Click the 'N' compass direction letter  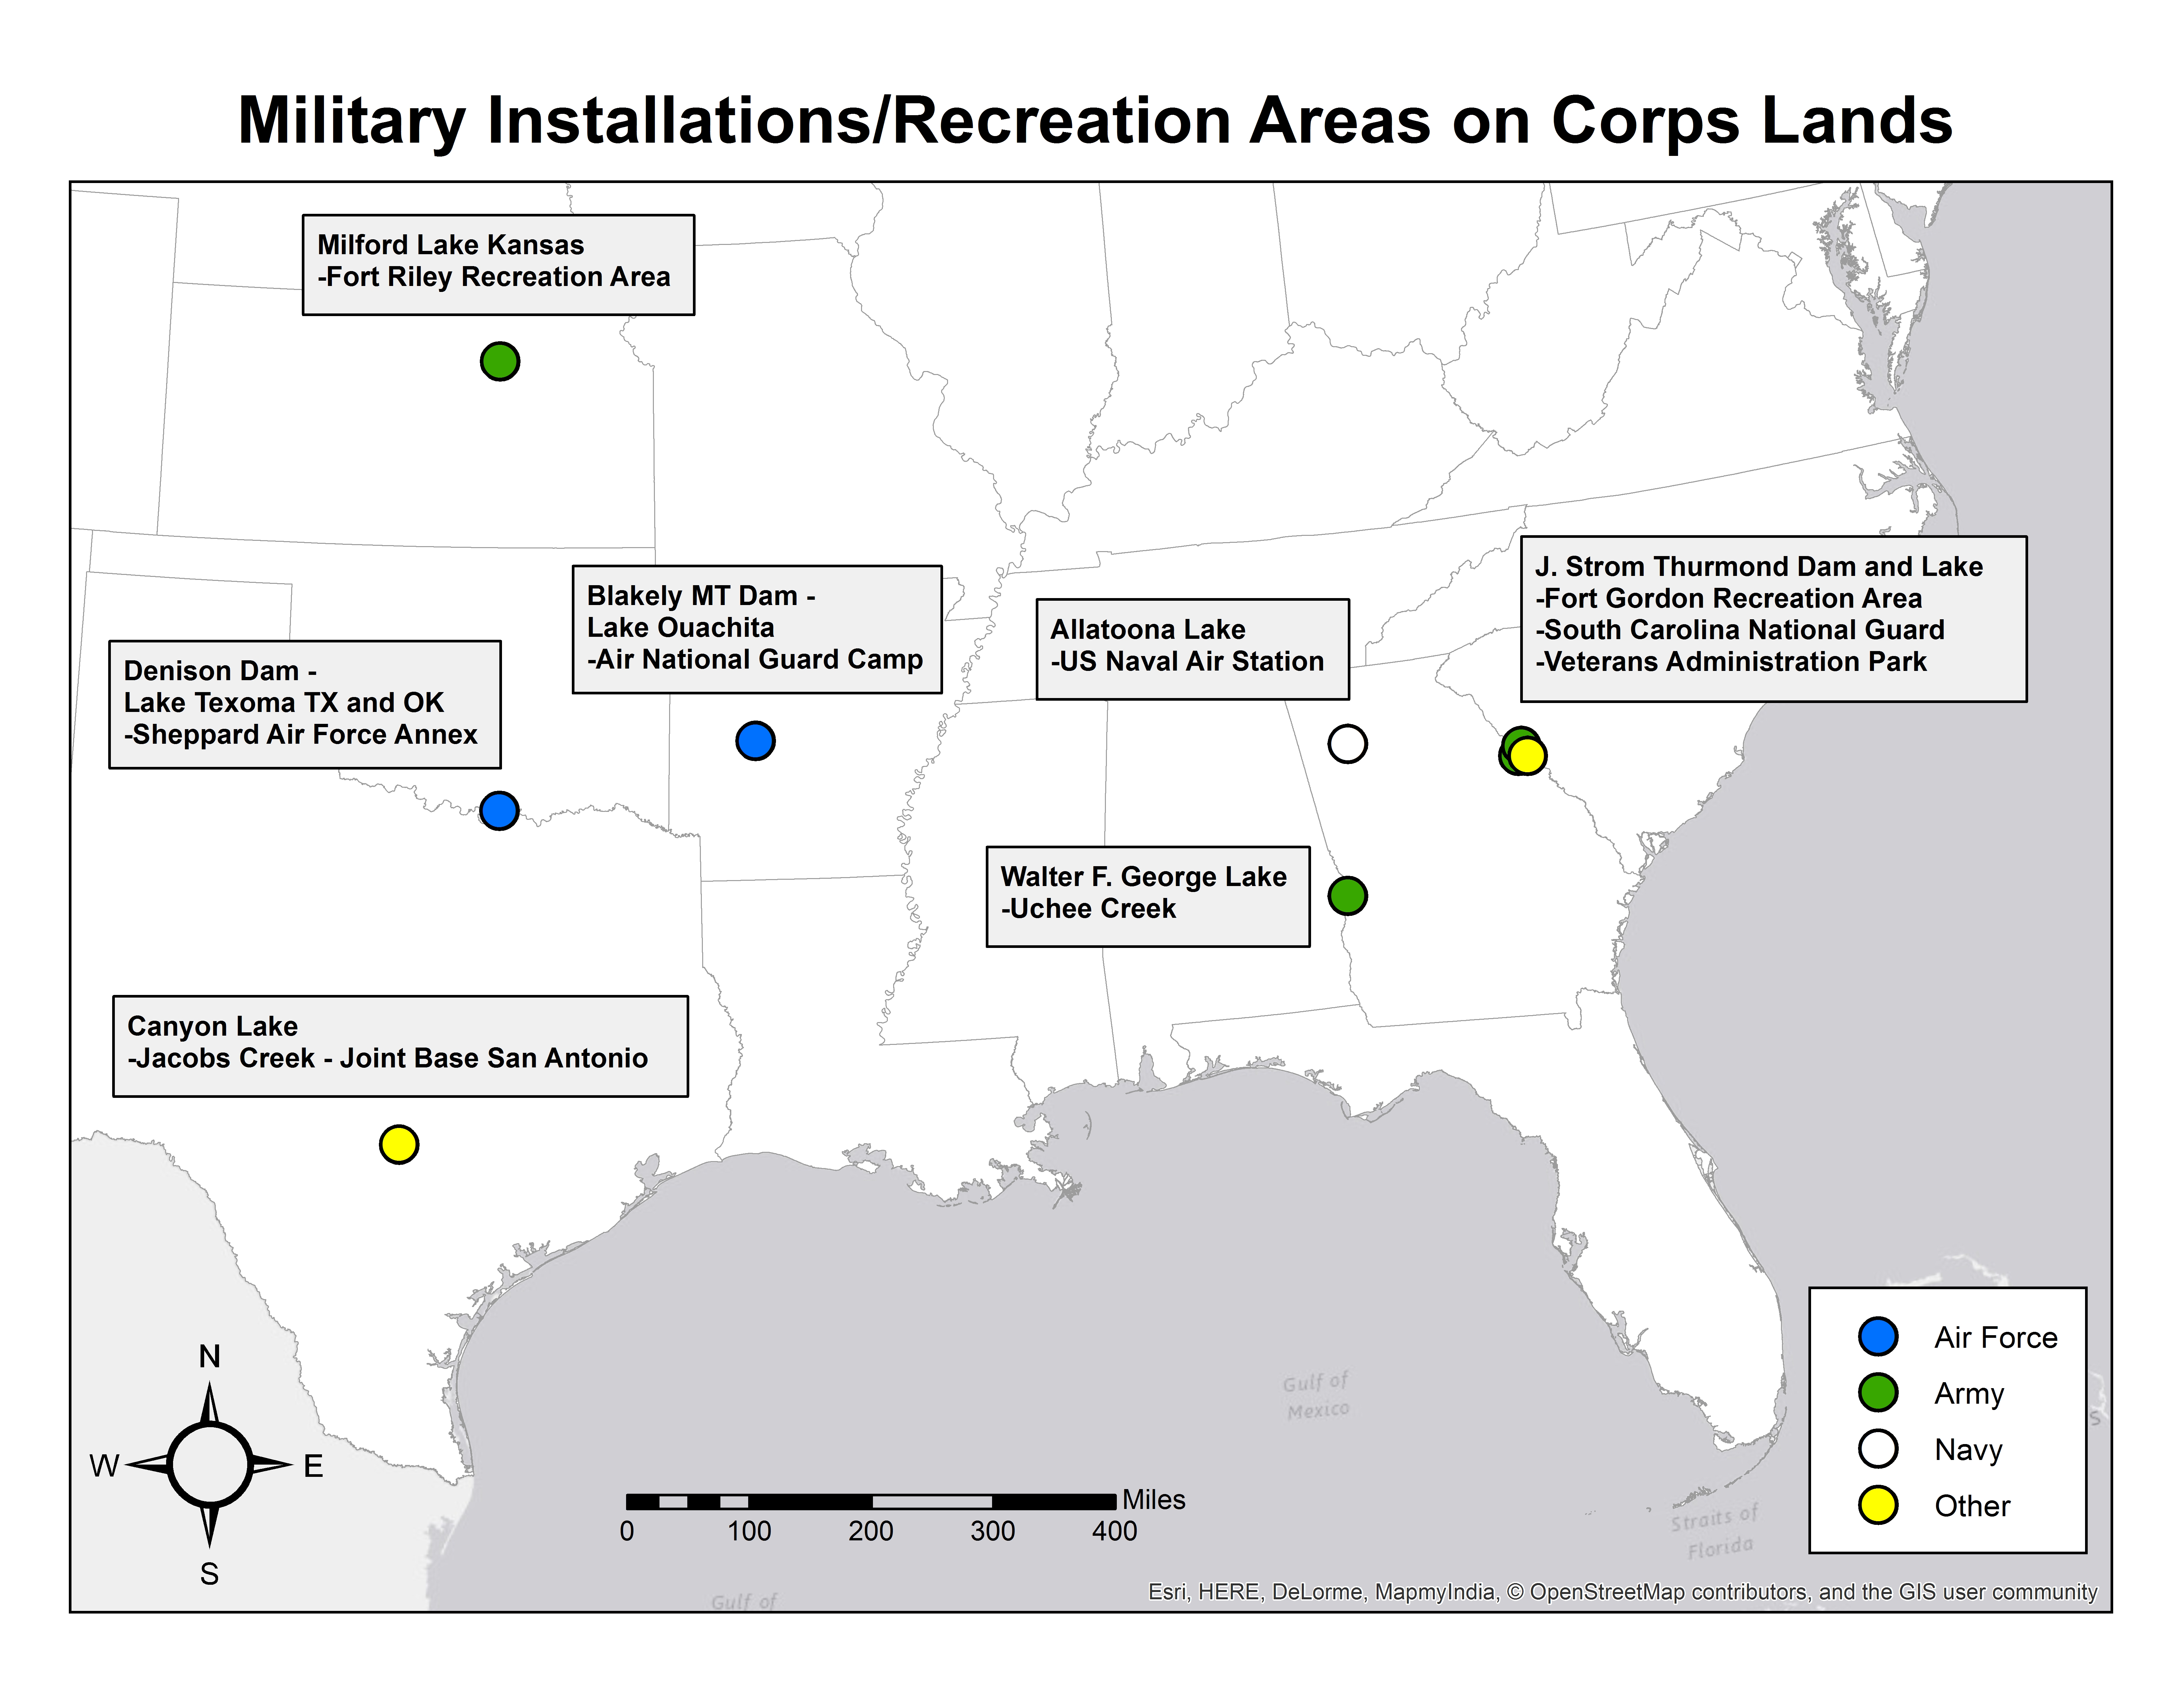pos(209,1357)
